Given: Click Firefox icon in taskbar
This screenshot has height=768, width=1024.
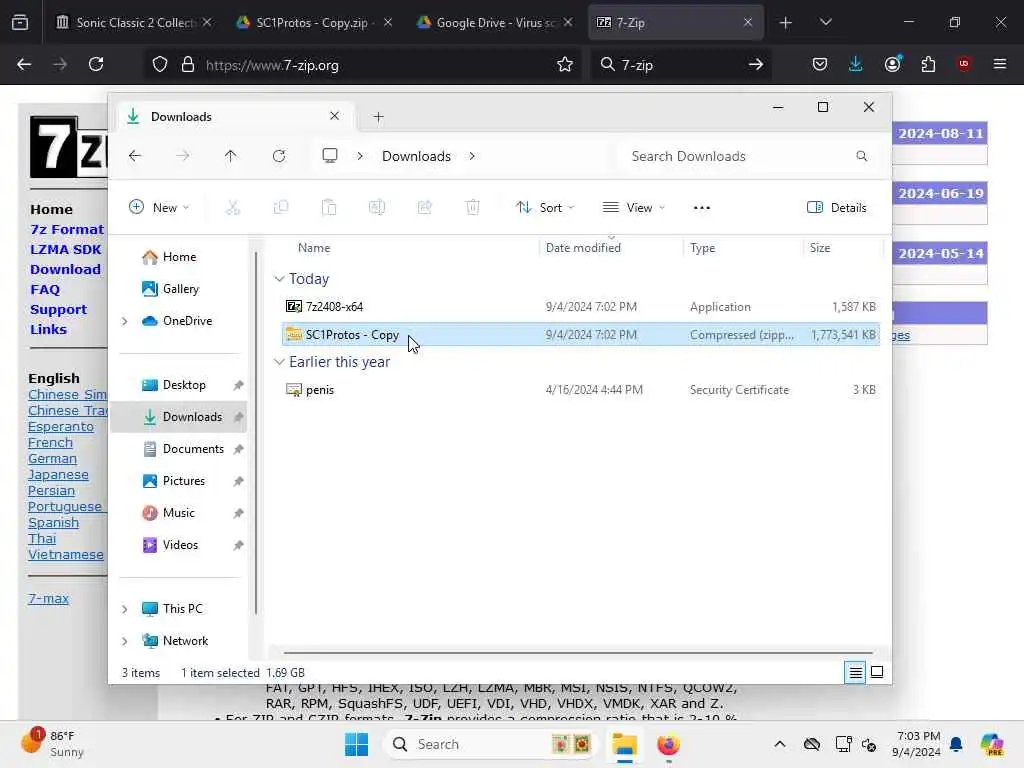Looking at the screenshot, I should point(668,744).
